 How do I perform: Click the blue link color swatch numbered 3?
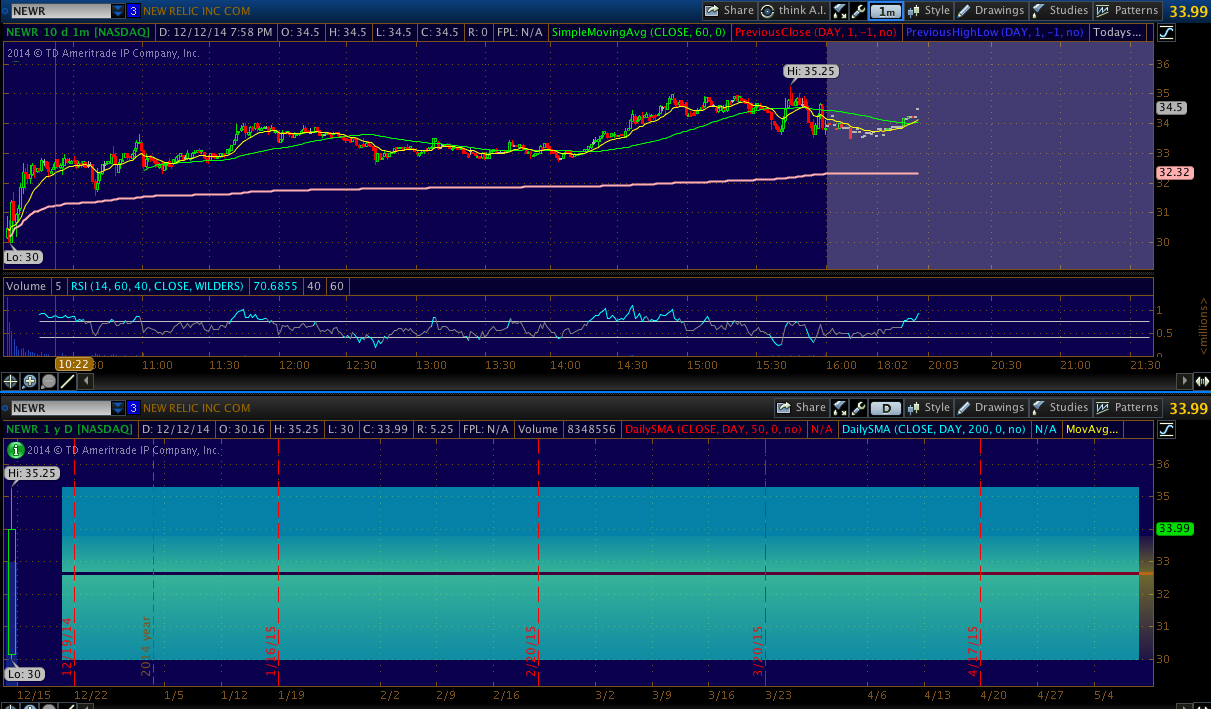click(133, 11)
